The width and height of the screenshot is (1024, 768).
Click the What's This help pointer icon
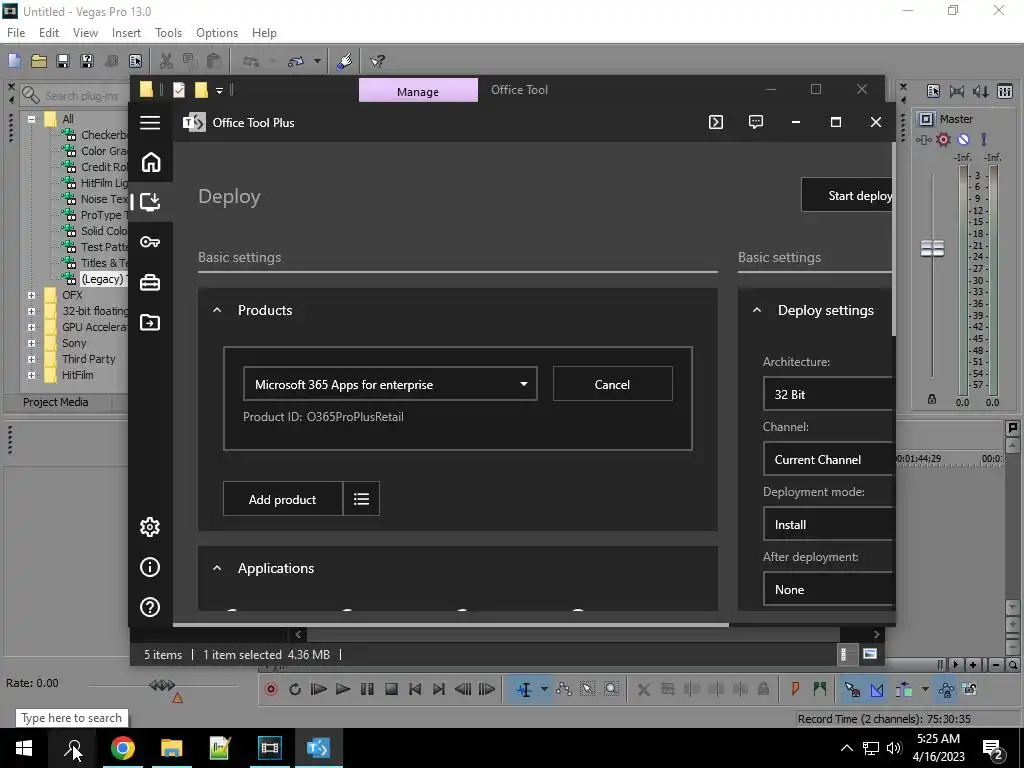tap(377, 61)
